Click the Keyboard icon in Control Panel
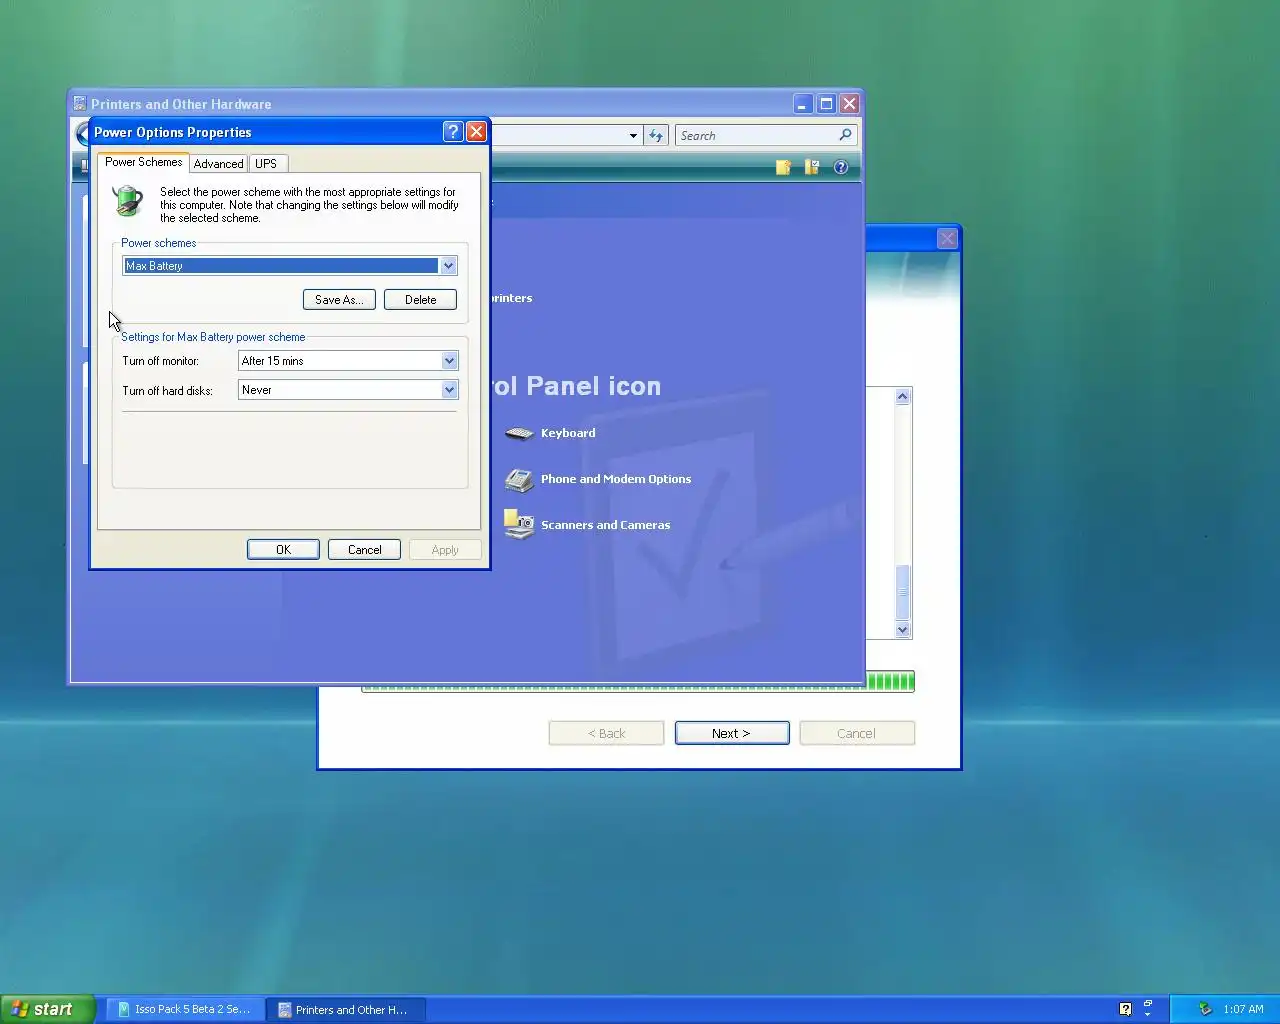 click(519, 433)
